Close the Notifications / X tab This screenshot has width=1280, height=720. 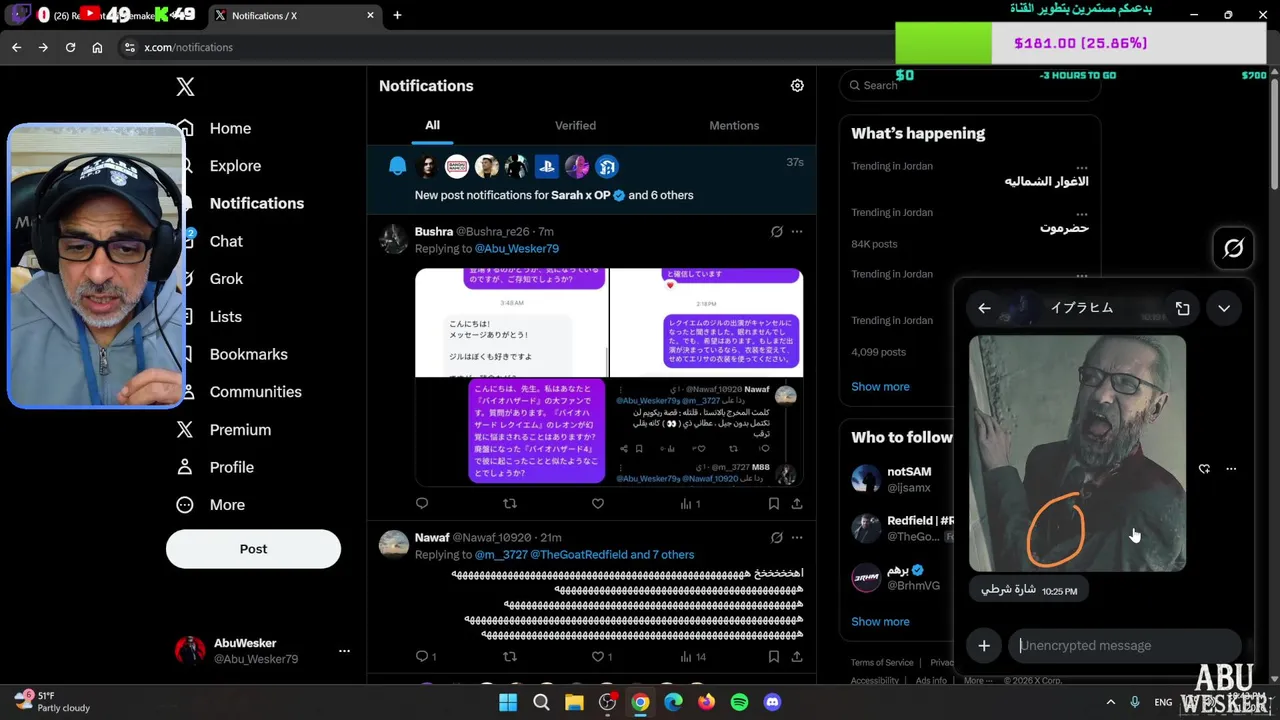coord(370,15)
